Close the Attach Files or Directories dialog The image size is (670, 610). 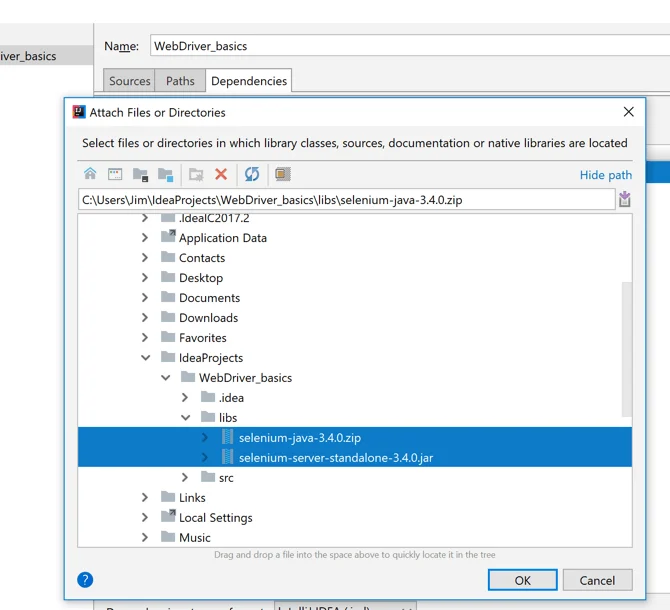[x=629, y=112]
